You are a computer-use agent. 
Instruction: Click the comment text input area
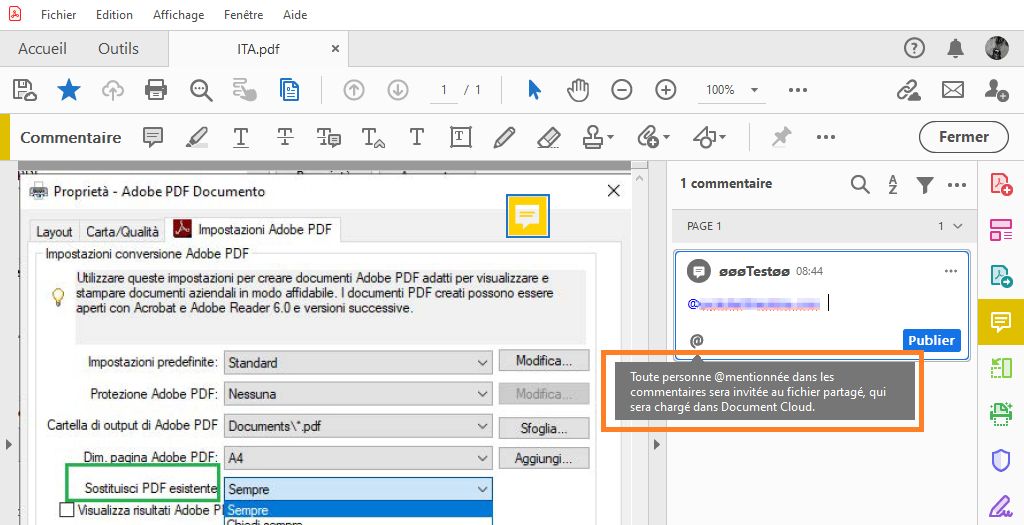point(822,303)
